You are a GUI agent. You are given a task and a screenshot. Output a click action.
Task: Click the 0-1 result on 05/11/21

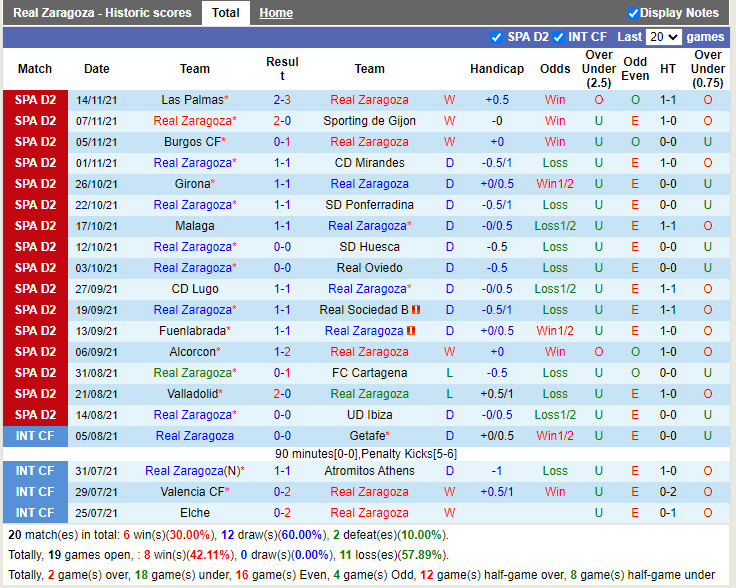282,142
